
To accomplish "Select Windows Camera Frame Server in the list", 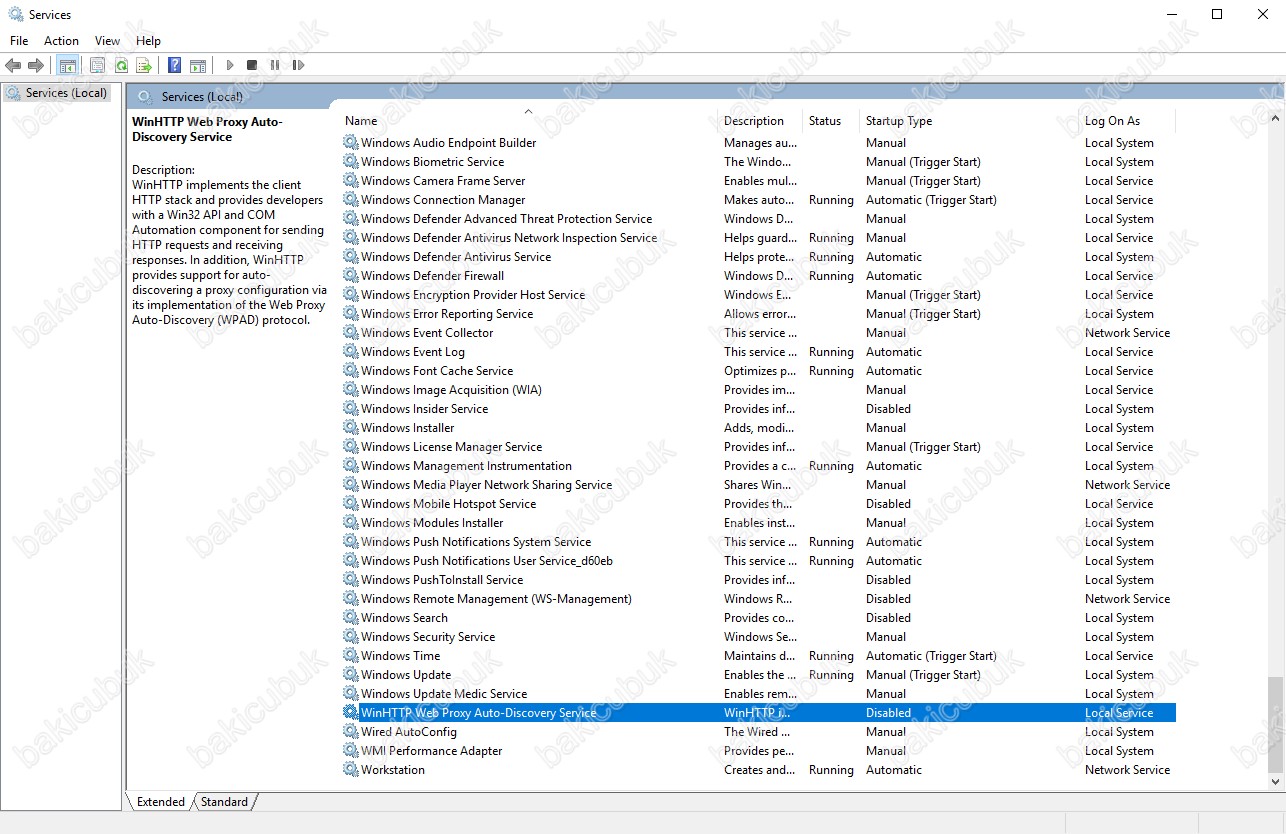I will pos(759,181).
